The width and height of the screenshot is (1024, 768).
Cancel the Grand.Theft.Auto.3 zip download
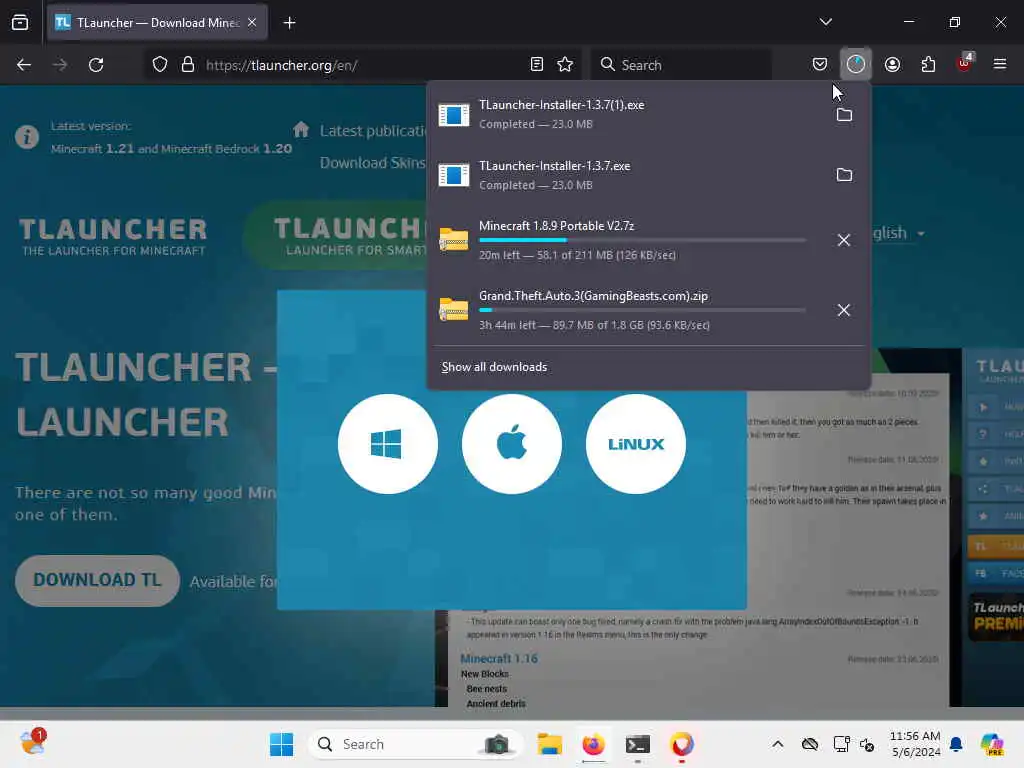coord(844,310)
